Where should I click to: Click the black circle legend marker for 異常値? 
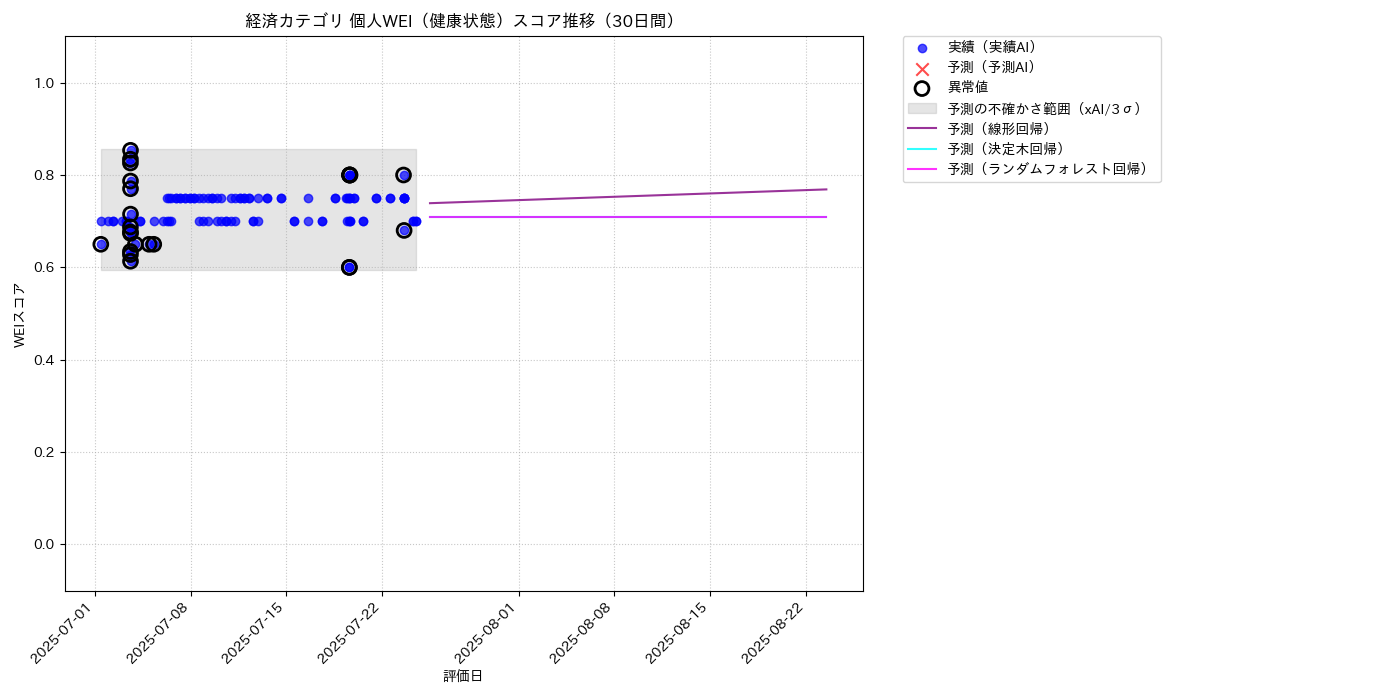pyautogui.click(x=922, y=88)
